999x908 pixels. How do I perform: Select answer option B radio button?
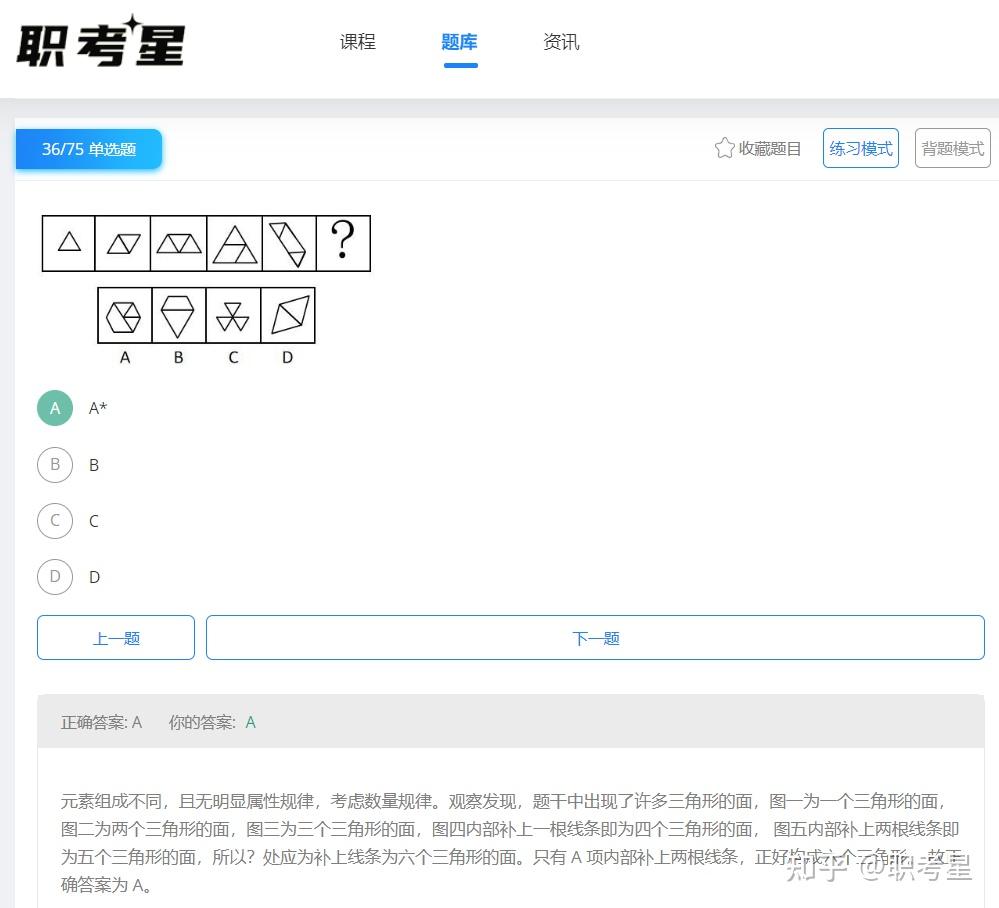click(x=55, y=464)
